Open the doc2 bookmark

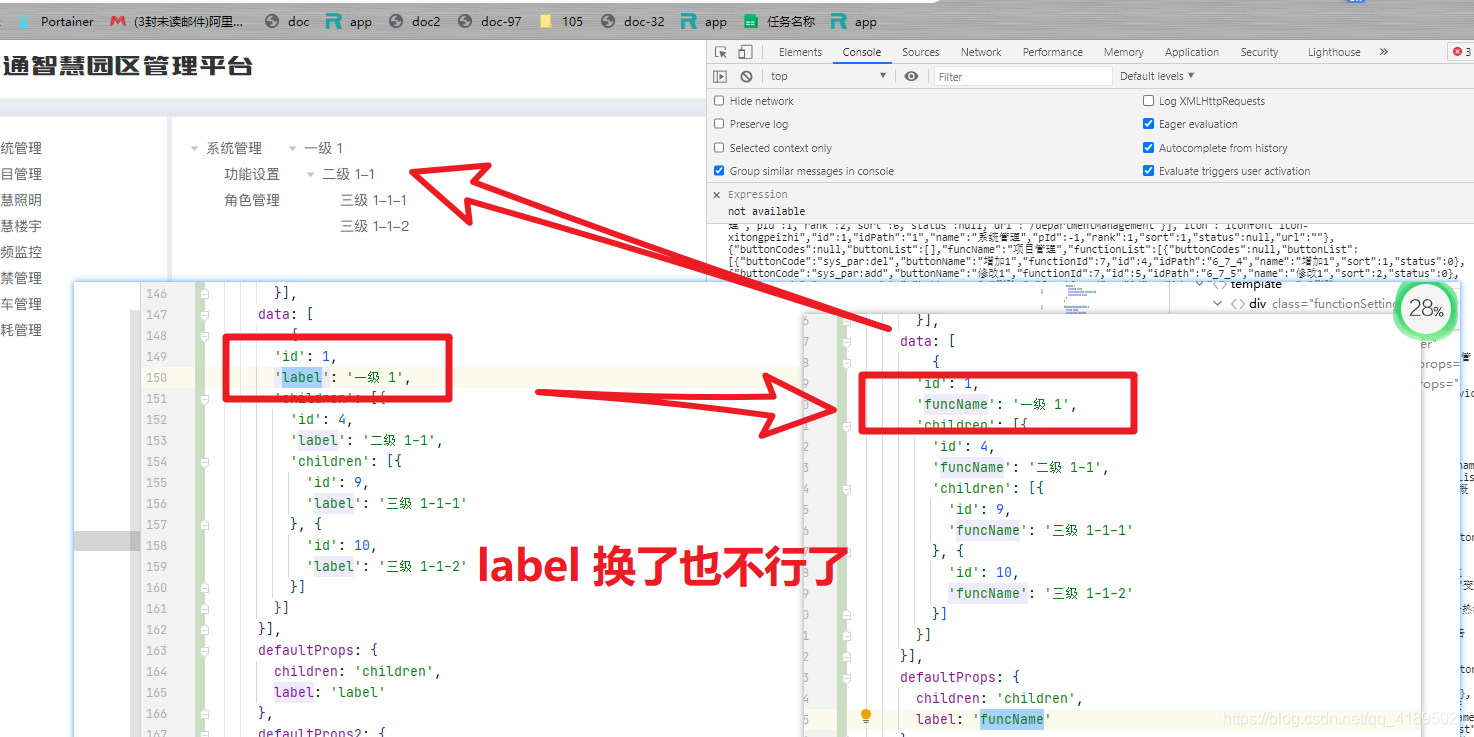[x=415, y=21]
